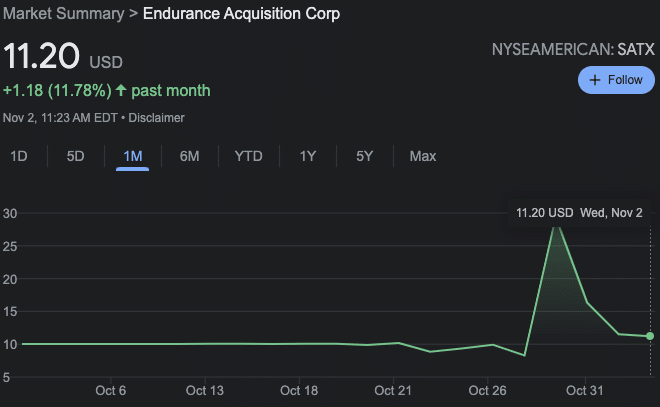Switch to the 5D range tab

[75, 156]
